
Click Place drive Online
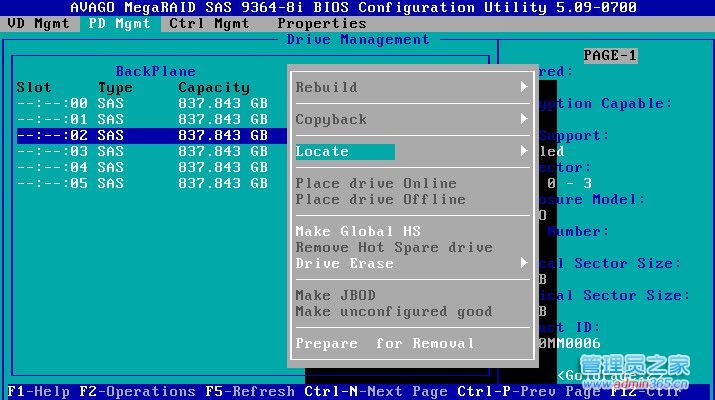coord(376,183)
